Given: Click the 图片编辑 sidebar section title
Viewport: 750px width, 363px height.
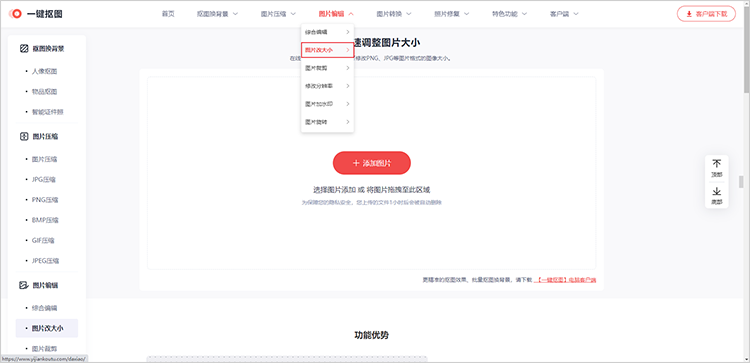Looking at the screenshot, I should tap(45, 285).
